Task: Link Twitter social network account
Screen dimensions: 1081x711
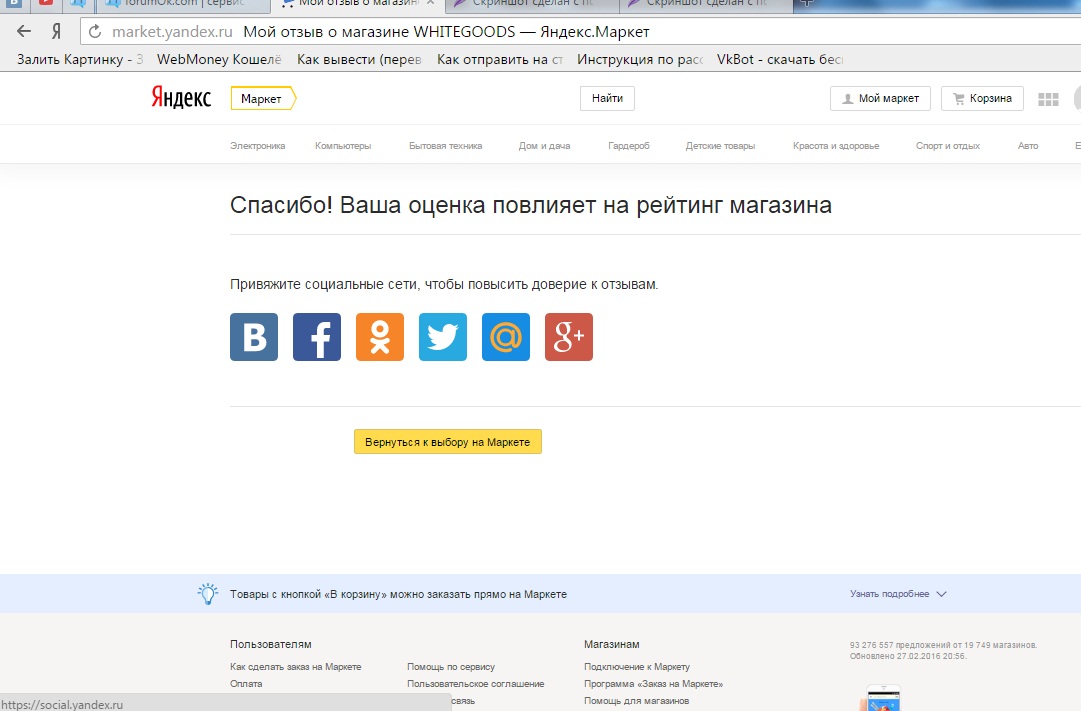Action: click(443, 337)
